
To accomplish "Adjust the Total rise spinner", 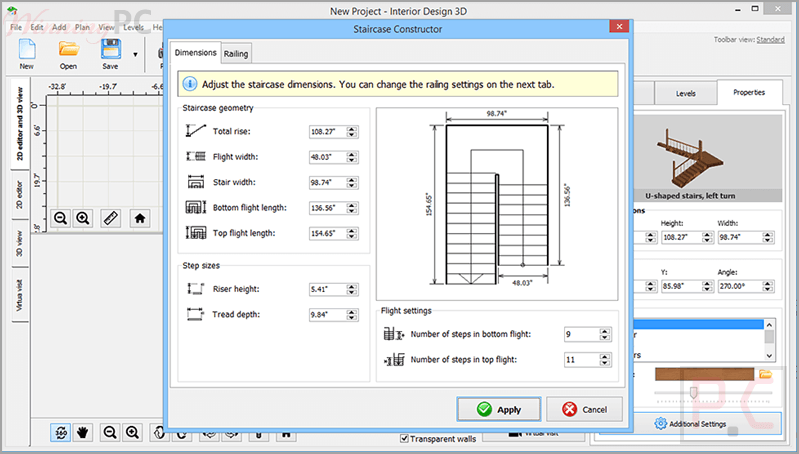I will (352, 131).
